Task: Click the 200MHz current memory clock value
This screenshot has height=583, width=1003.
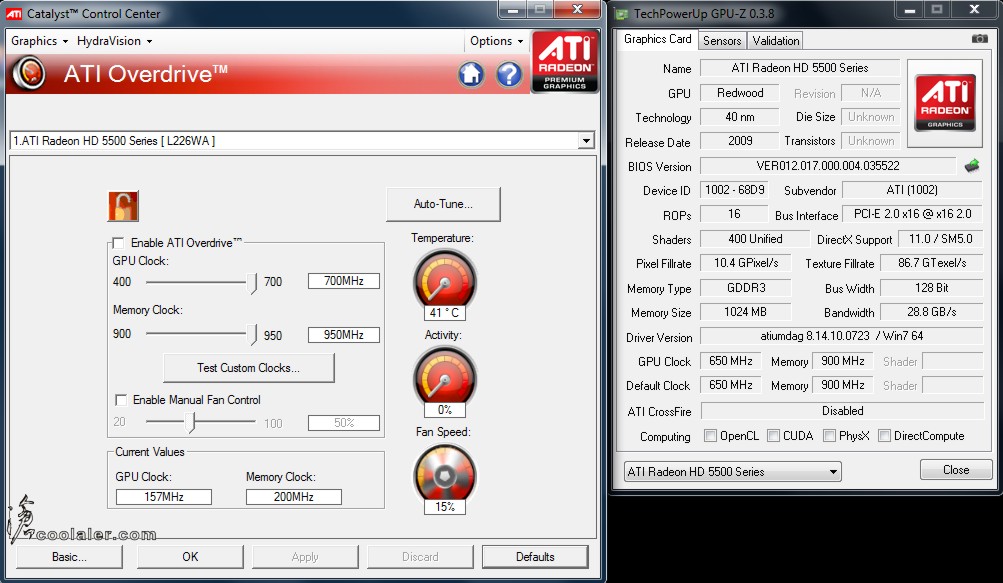Action: pos(294,497)
